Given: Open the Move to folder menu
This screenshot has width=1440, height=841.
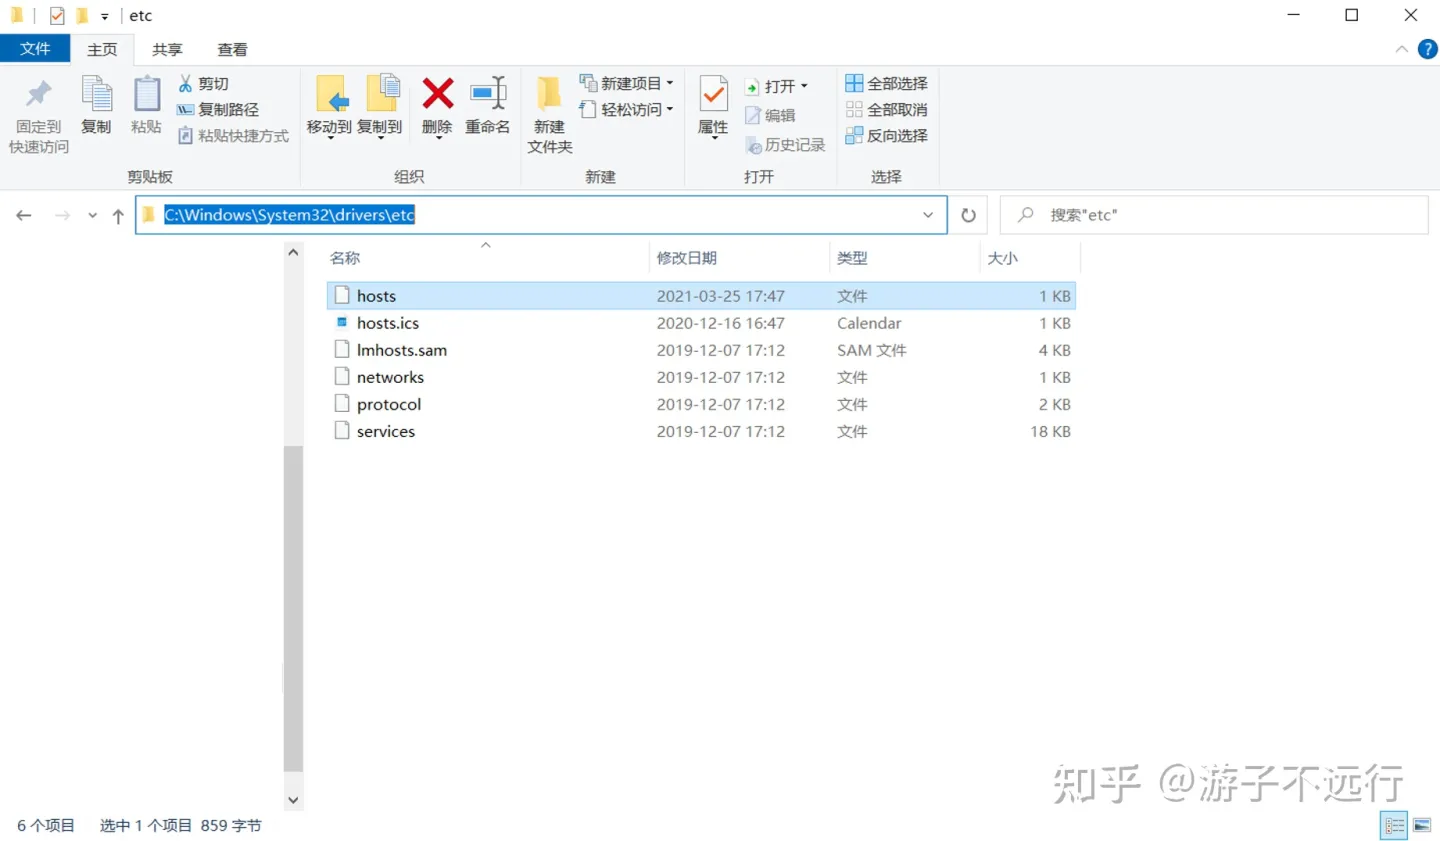Looking at the screenshot, I should 329,106.
